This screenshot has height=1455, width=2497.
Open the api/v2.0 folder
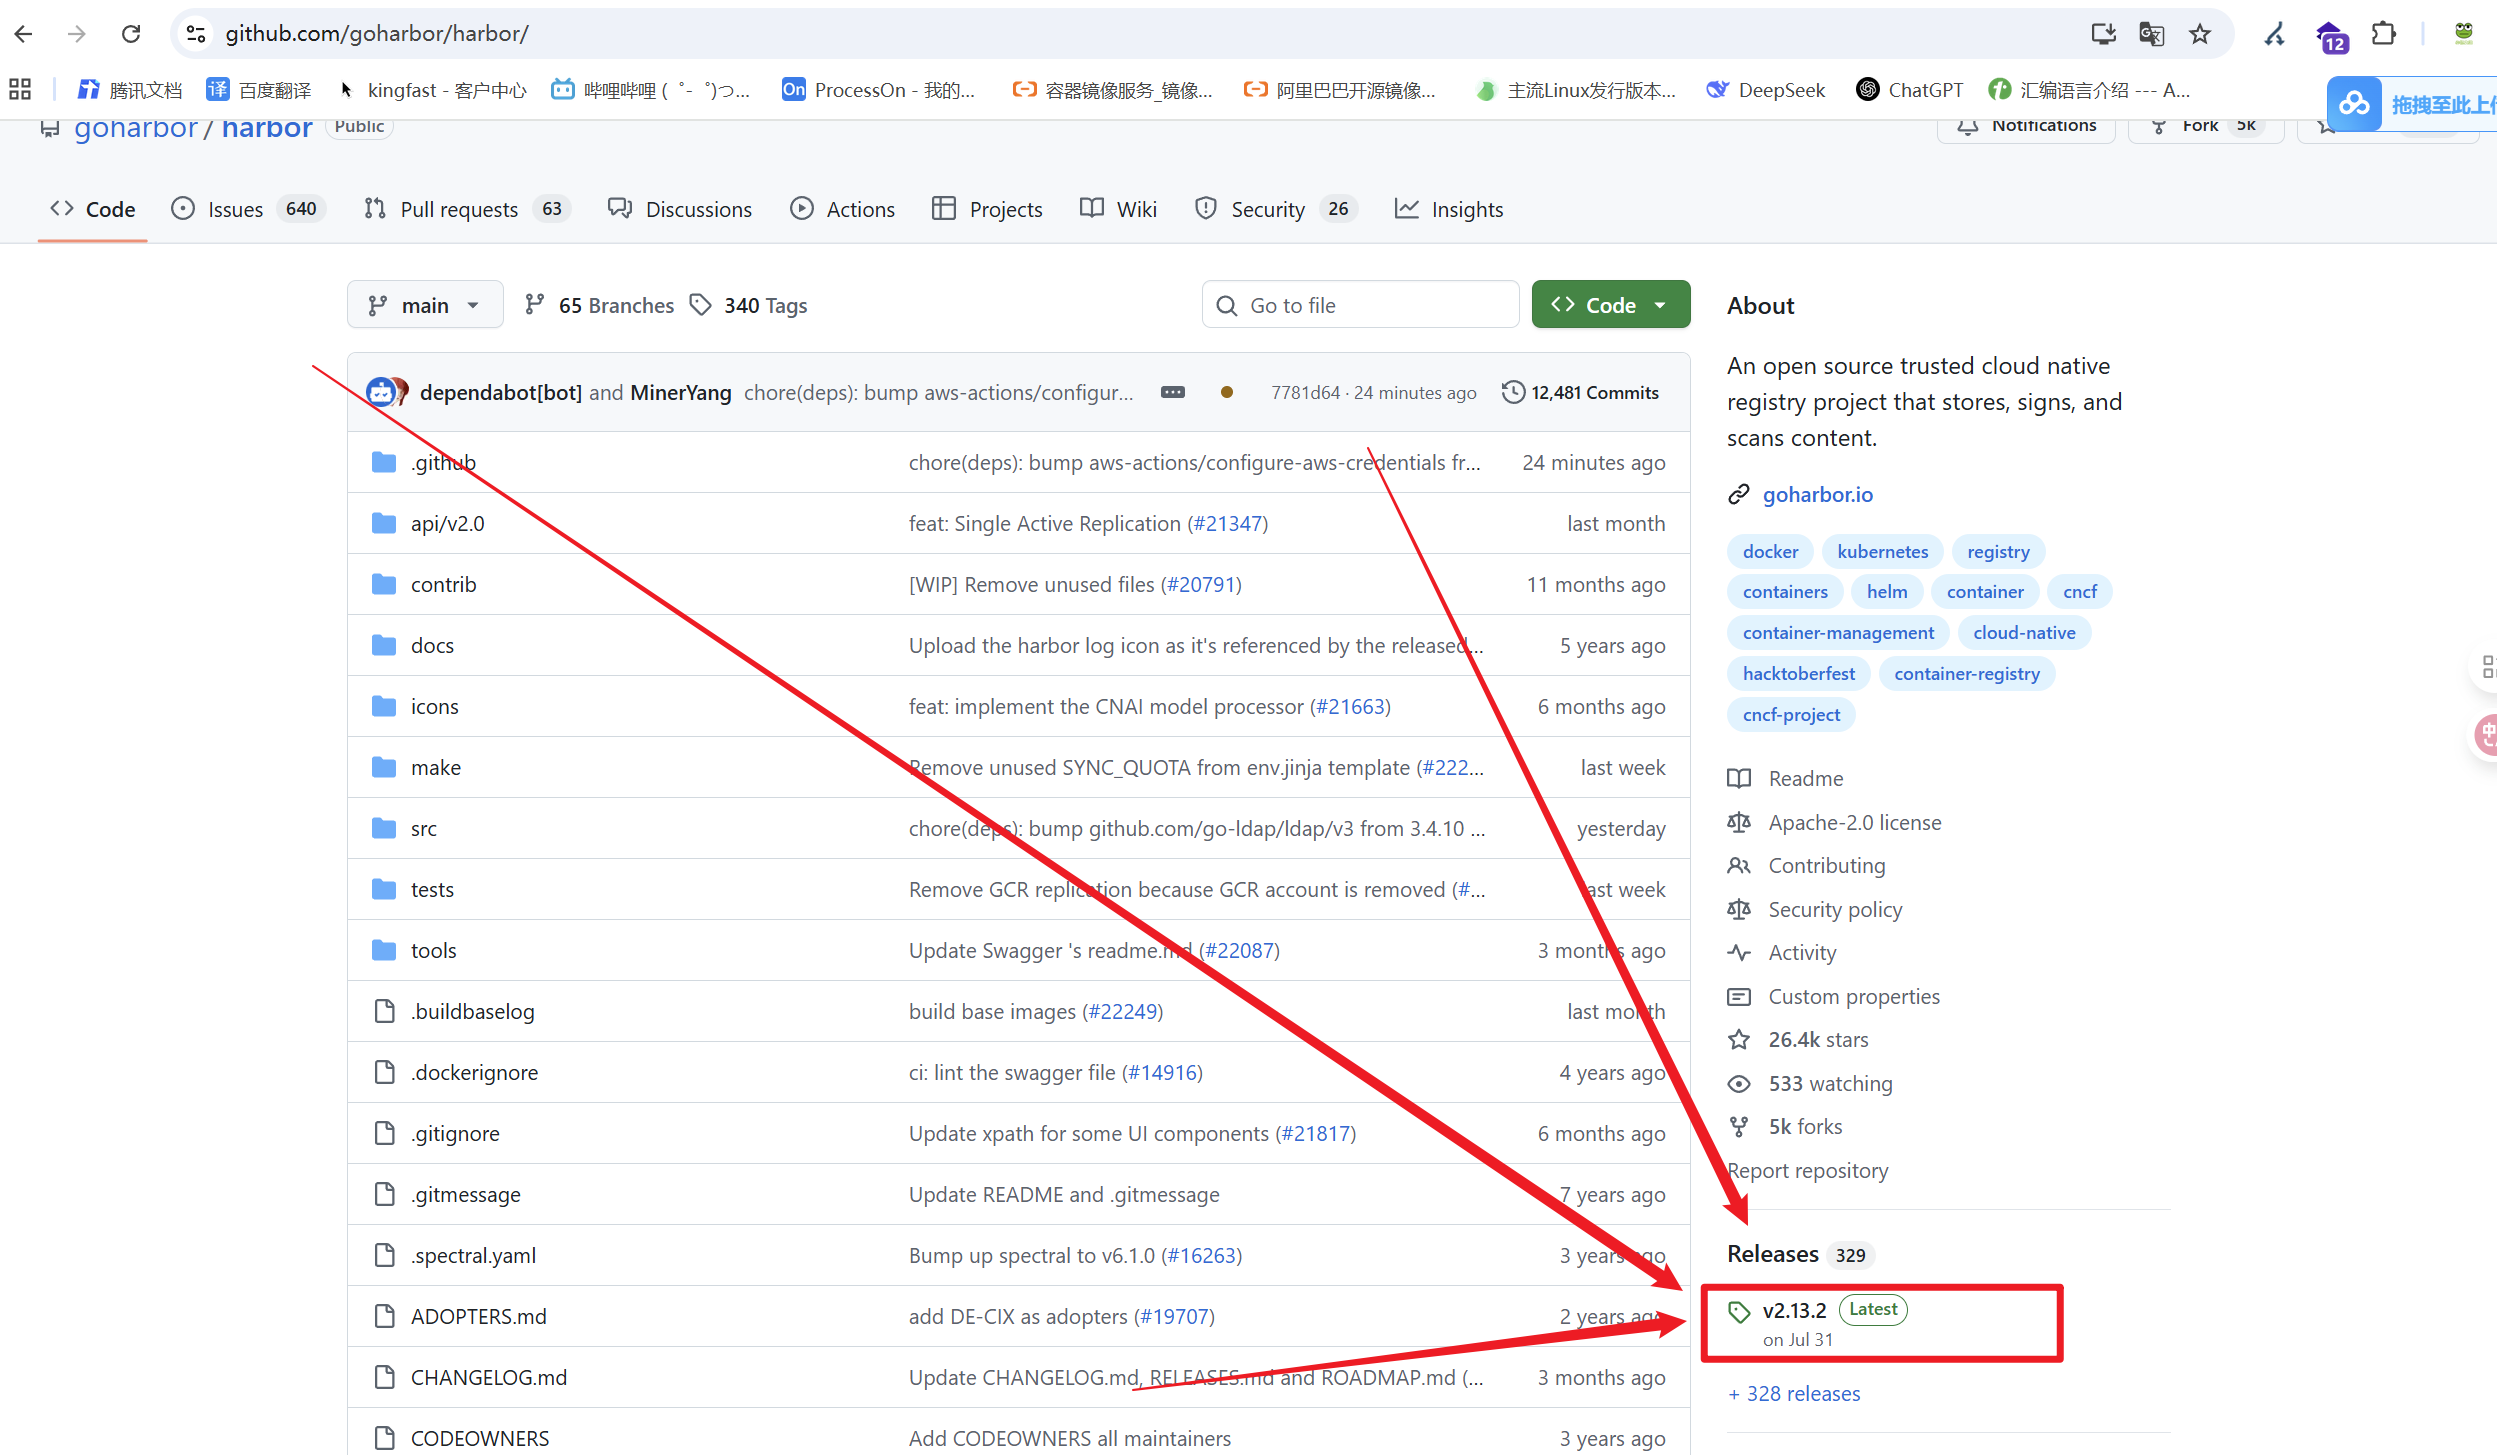click(x=447, y=523)
